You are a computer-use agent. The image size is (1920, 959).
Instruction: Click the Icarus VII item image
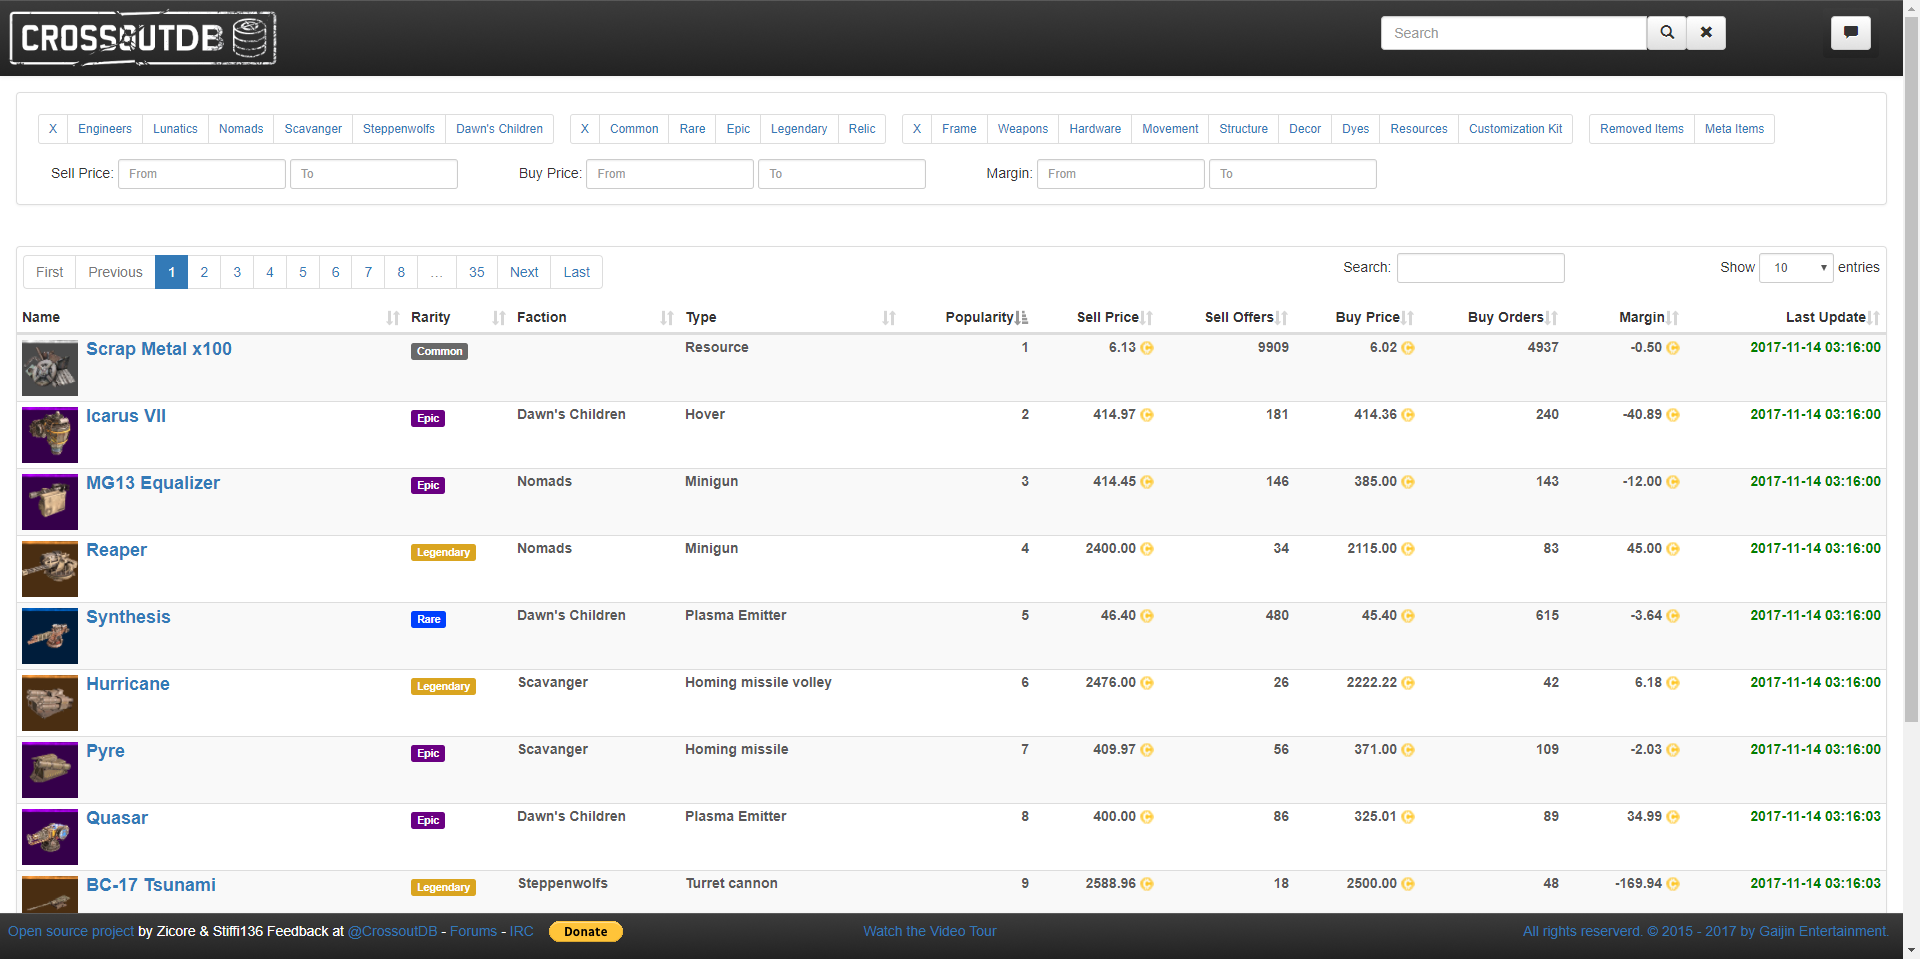point(50,435)
